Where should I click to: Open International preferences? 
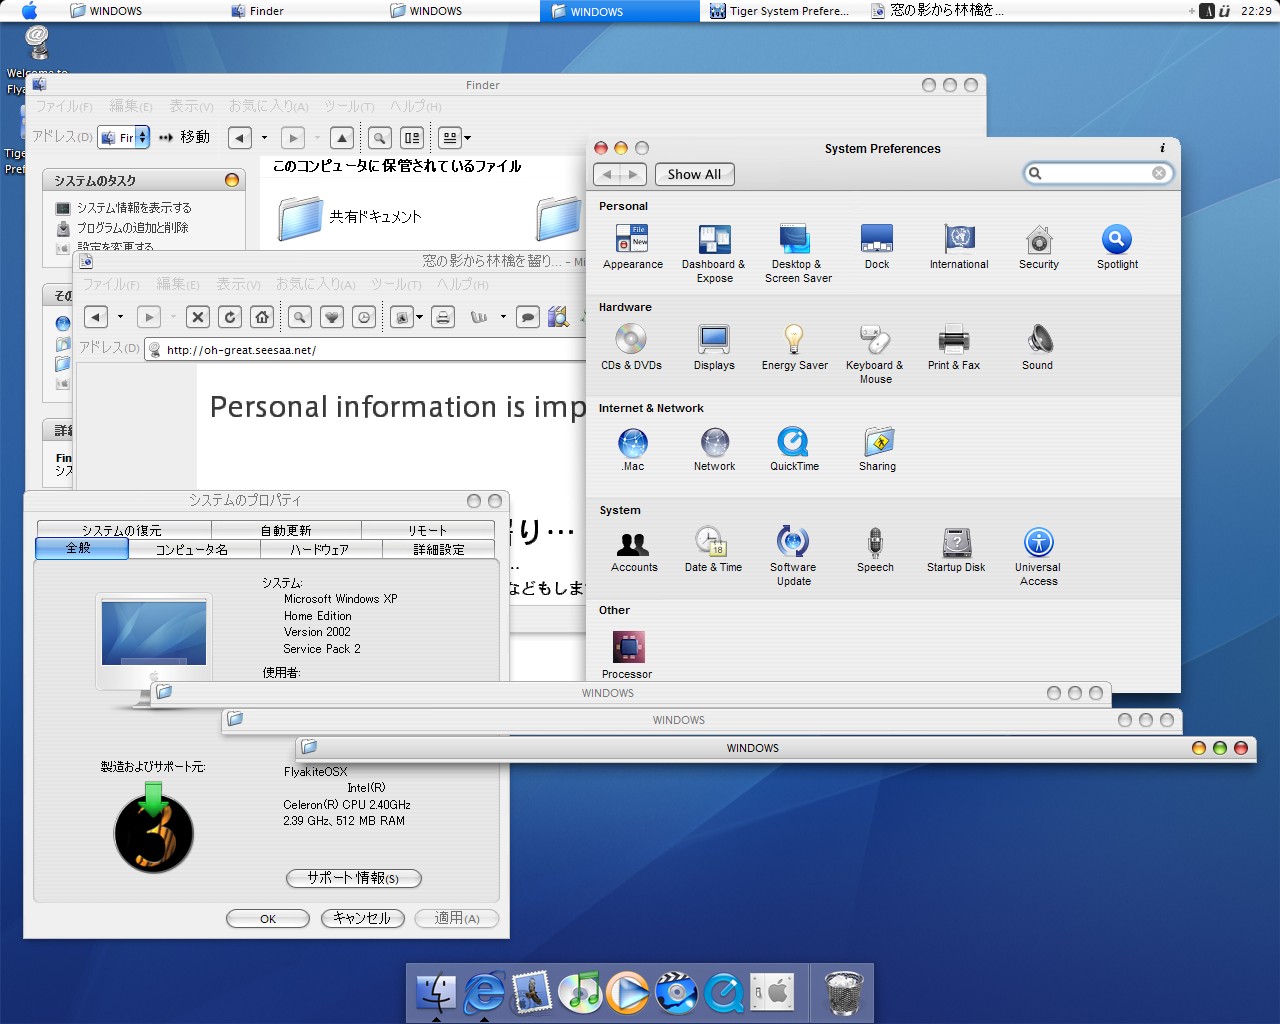tap(959, 247)
